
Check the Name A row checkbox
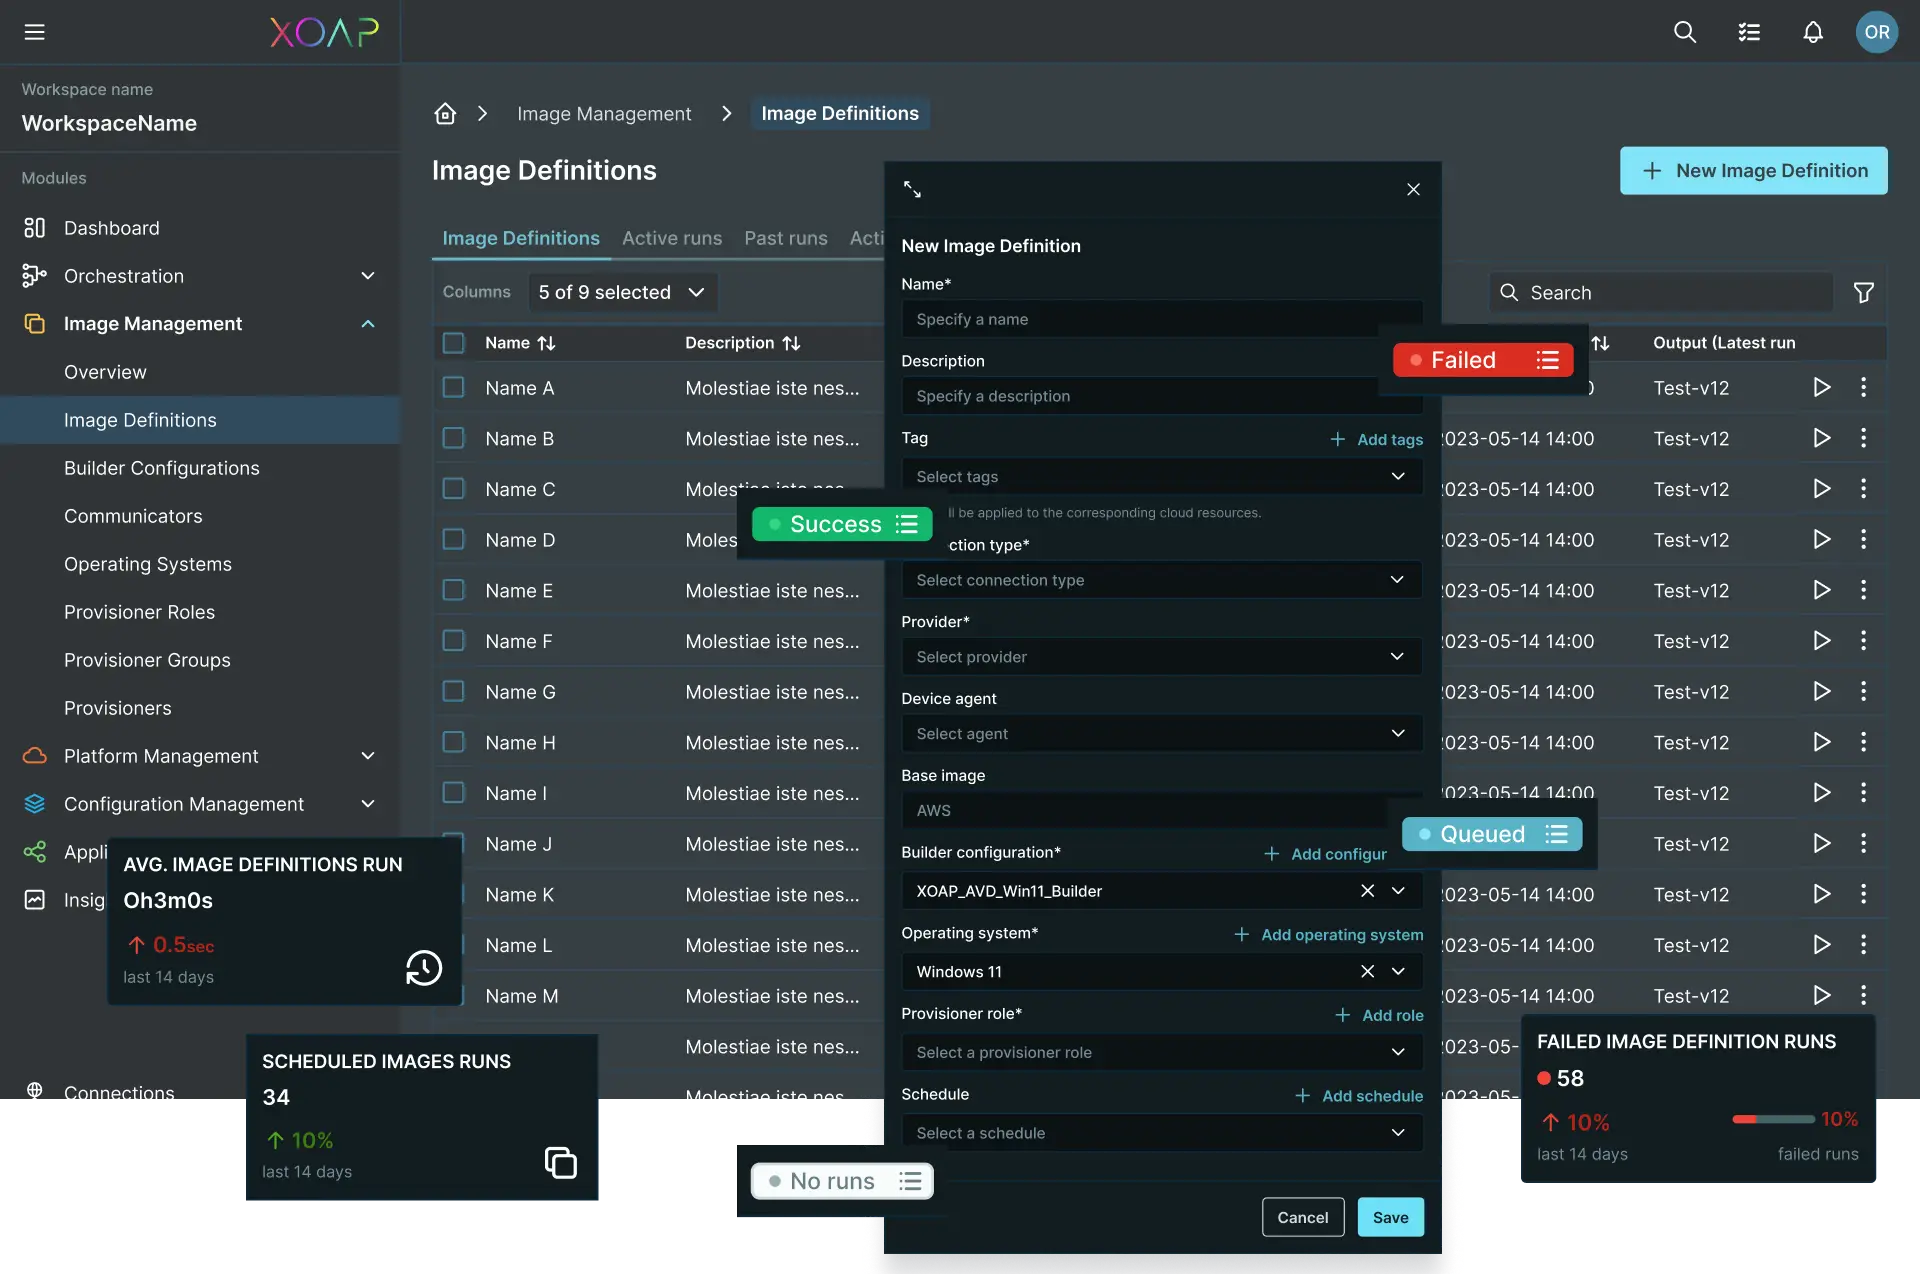click(453, 387)
